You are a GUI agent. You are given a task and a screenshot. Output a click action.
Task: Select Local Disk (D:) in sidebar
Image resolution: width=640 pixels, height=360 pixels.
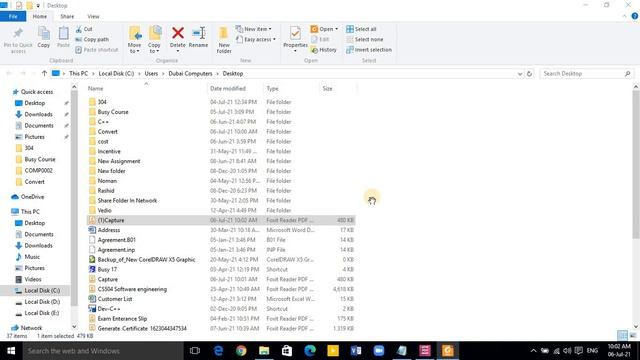(42, 302)
